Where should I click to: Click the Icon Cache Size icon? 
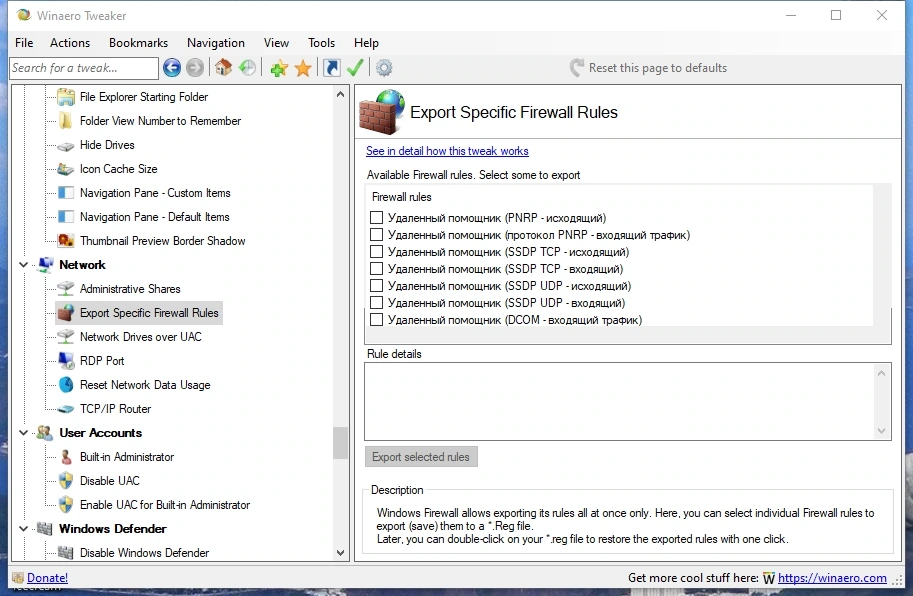pyautogui.click(x=66, y=169)
